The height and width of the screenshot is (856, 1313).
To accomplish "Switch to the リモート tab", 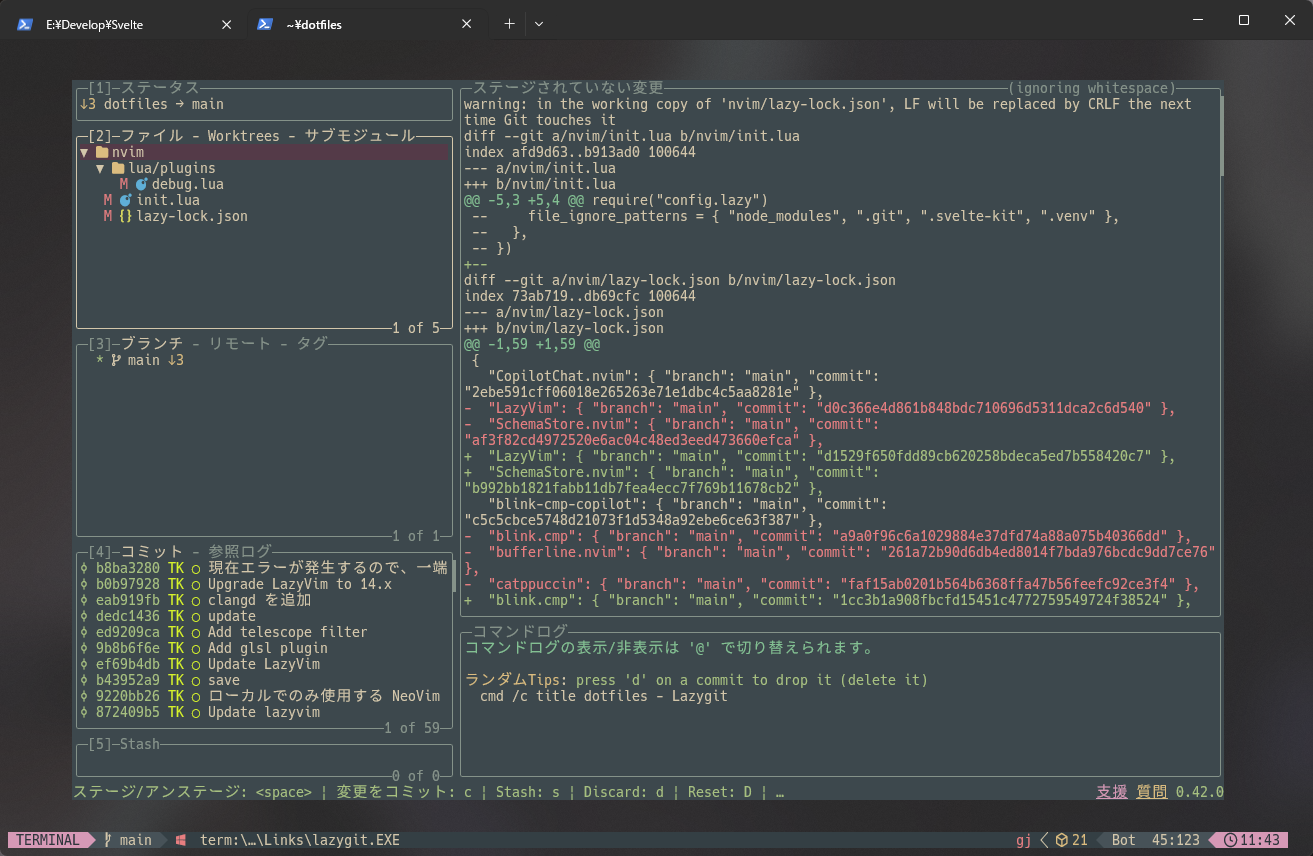I will click(x=240, y=344).
